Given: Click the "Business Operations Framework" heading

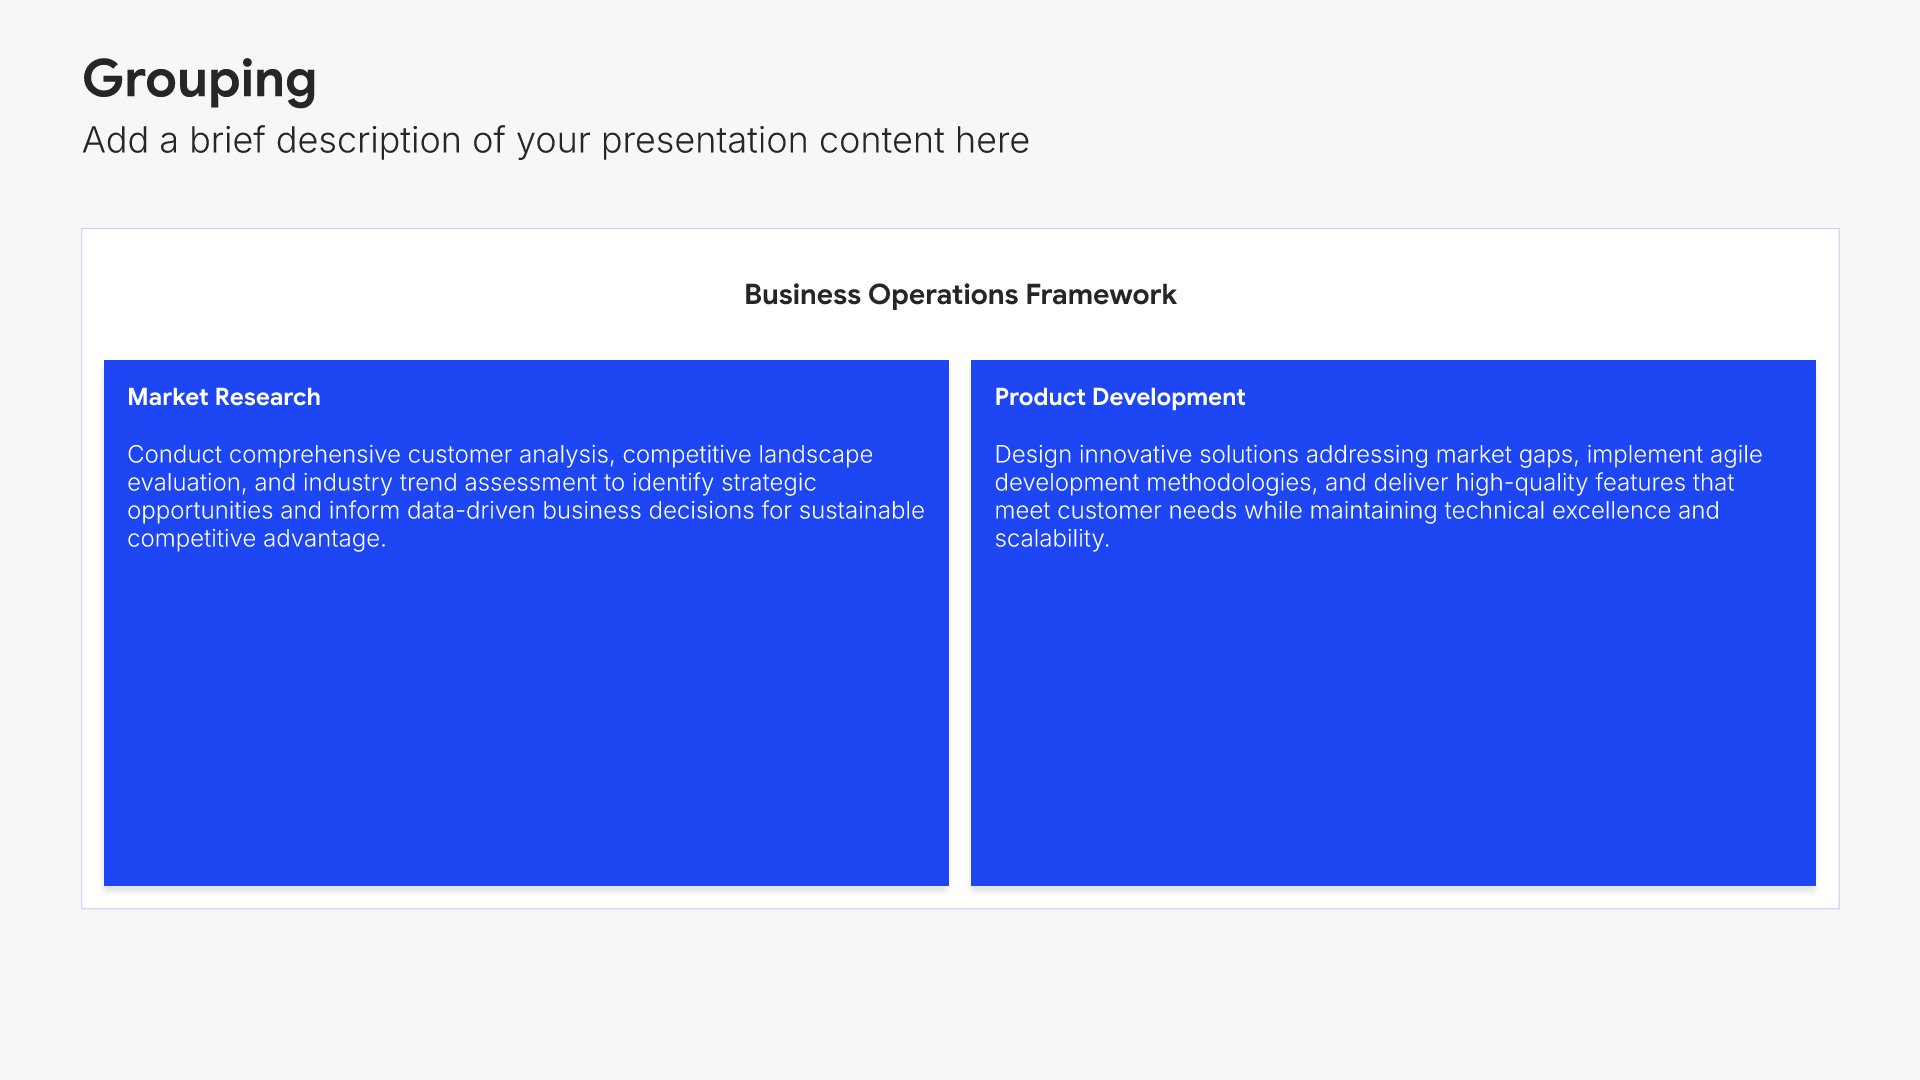Looking at the screenshot, I should [x=959, y=295].
